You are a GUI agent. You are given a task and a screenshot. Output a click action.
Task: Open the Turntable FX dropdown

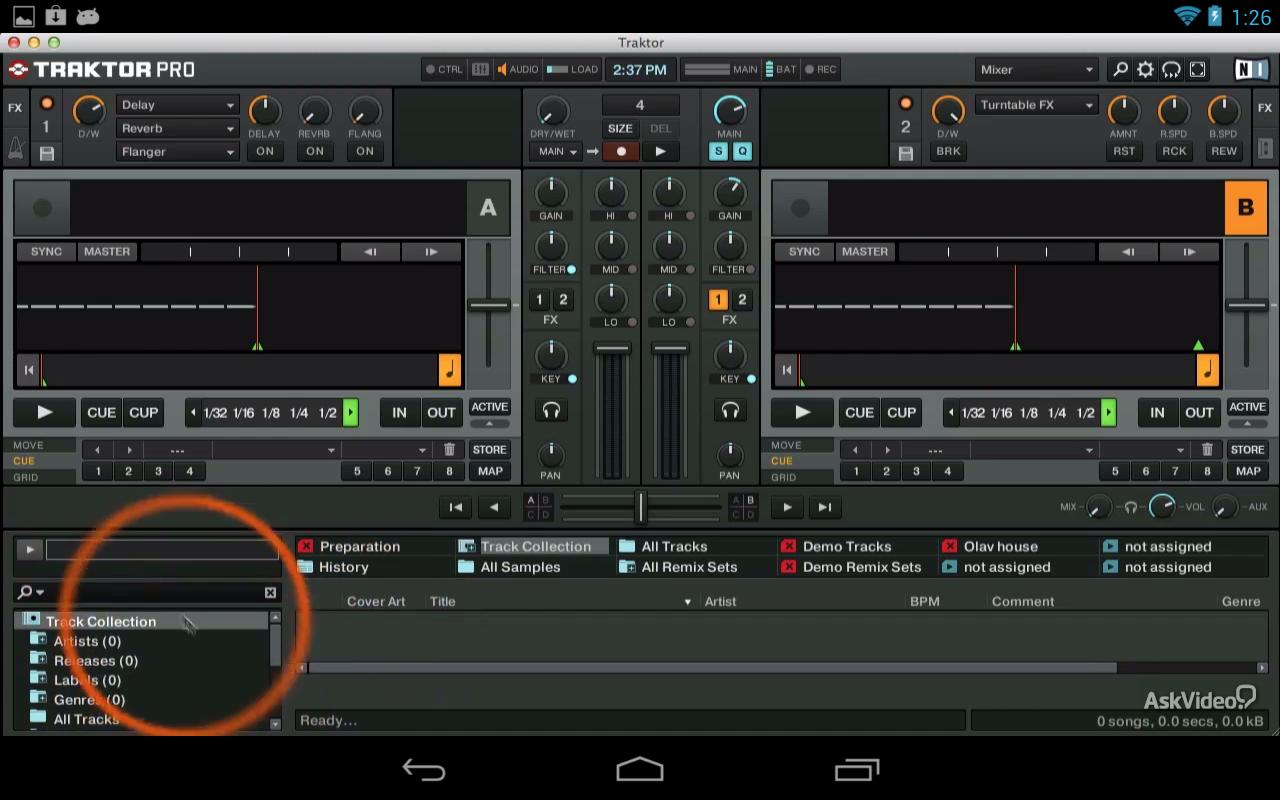1036,105
